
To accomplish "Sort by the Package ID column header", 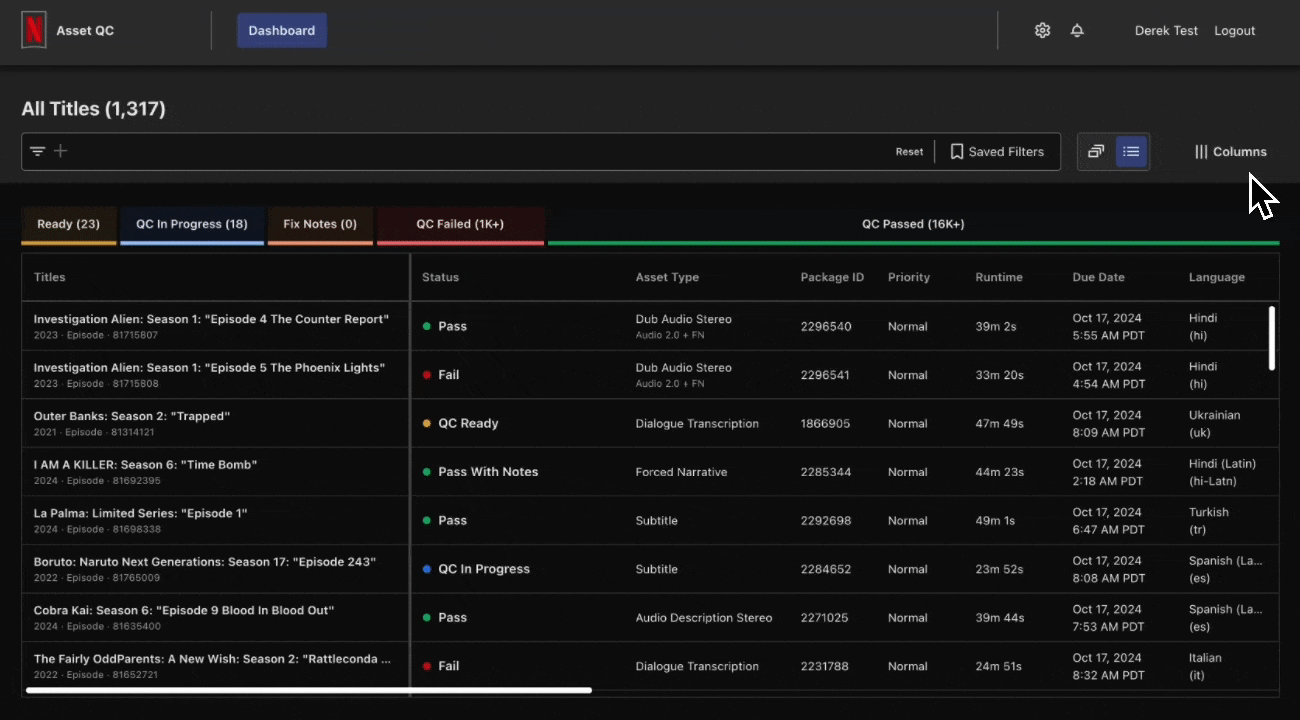I will coord(832,277).
